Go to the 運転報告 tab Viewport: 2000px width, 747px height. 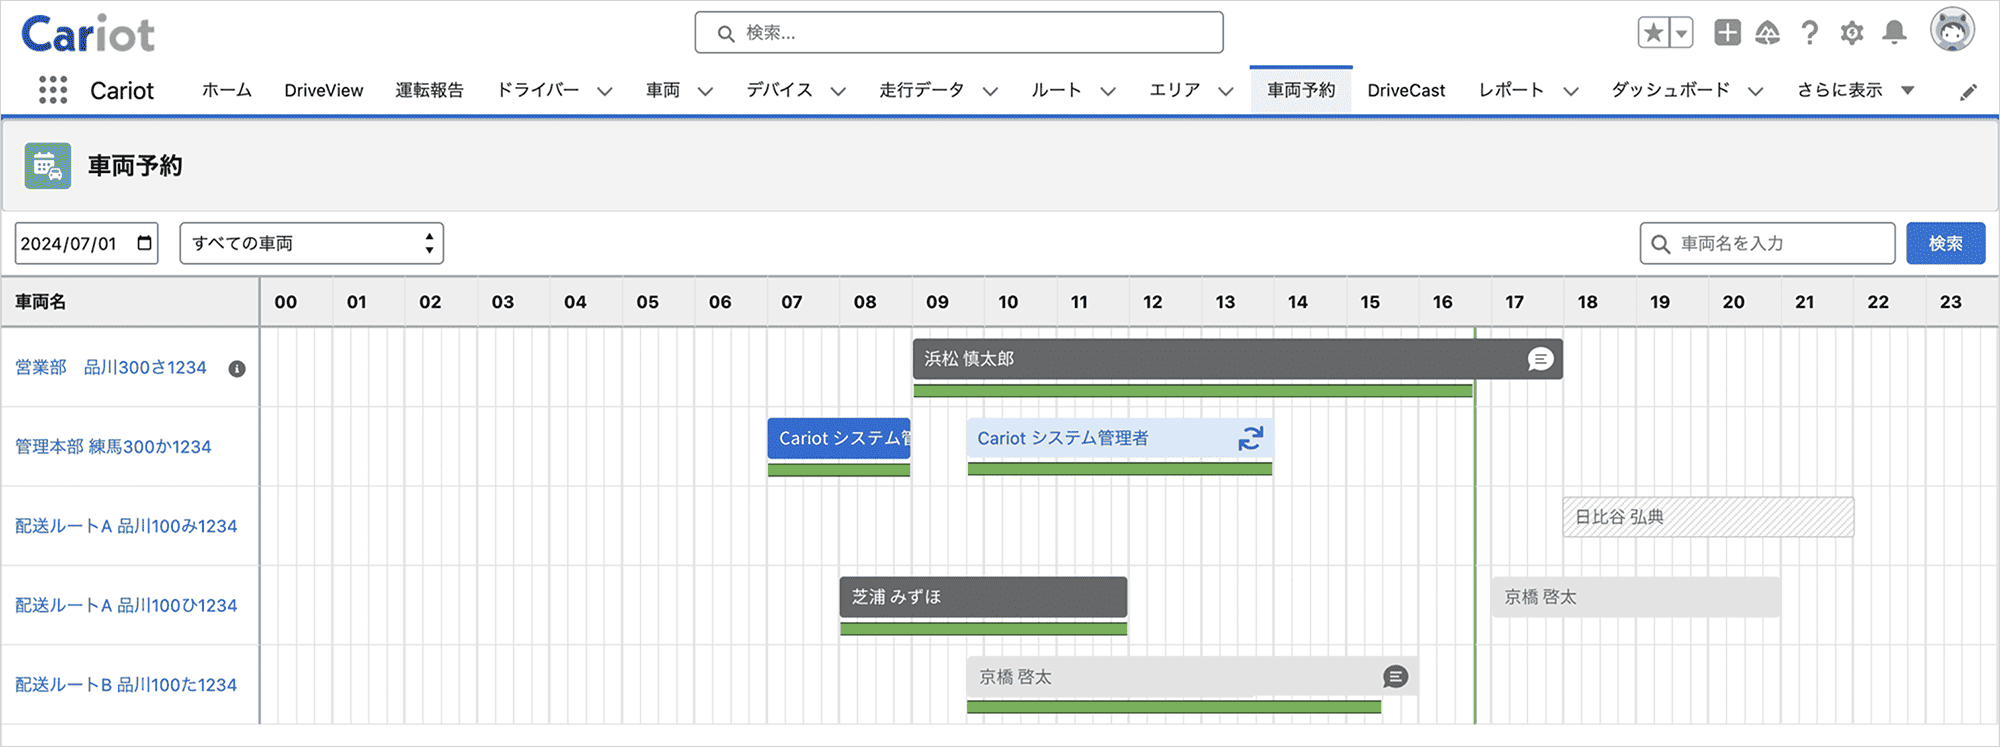click(x=429, y=90)
